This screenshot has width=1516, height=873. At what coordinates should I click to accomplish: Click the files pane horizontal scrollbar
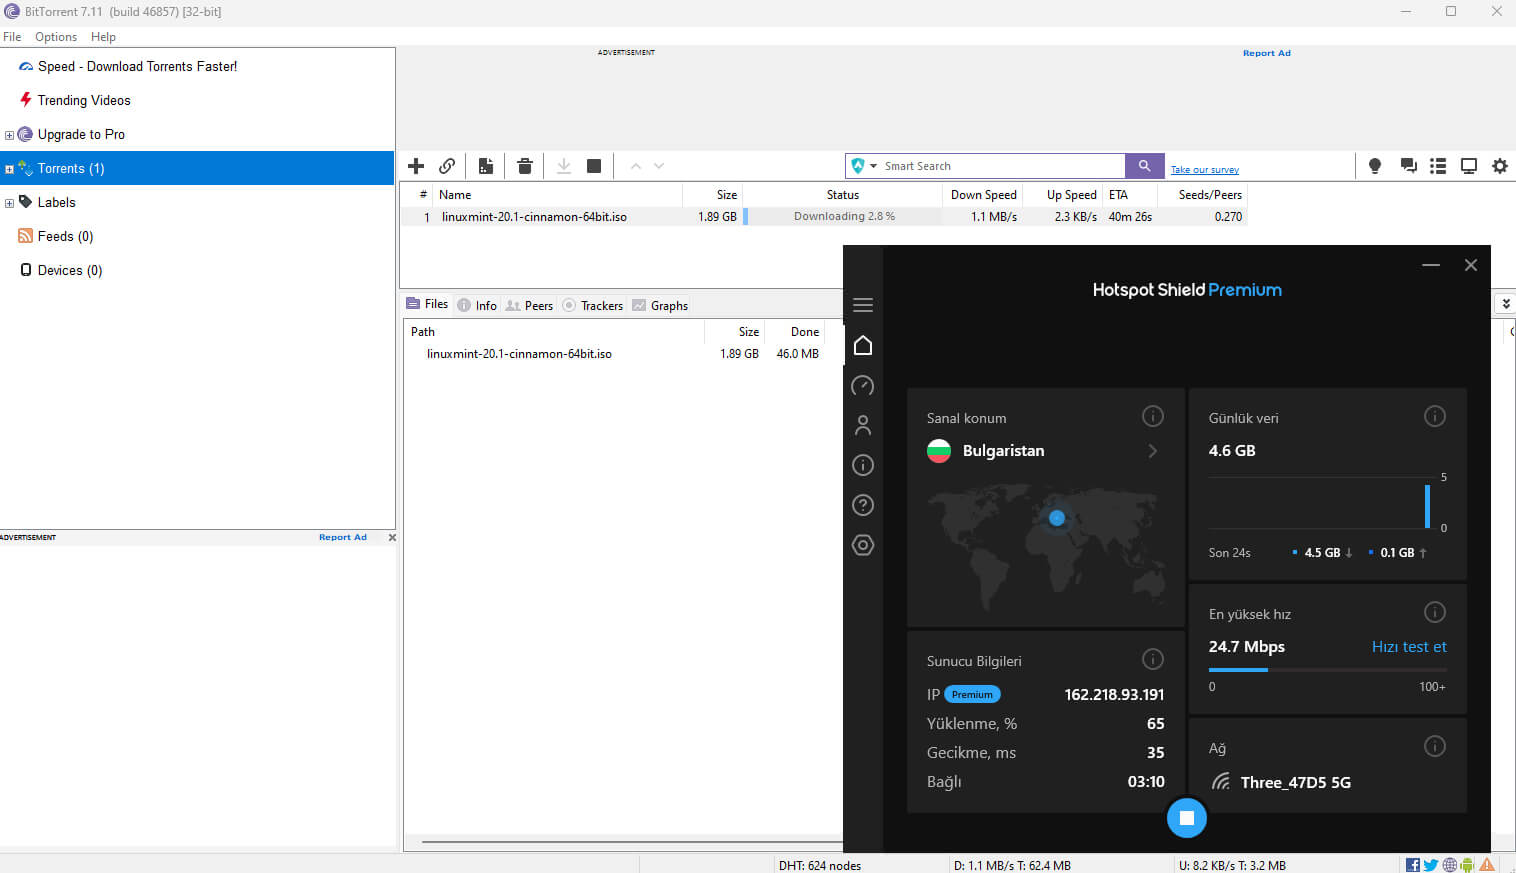click(x=632, y=842)
